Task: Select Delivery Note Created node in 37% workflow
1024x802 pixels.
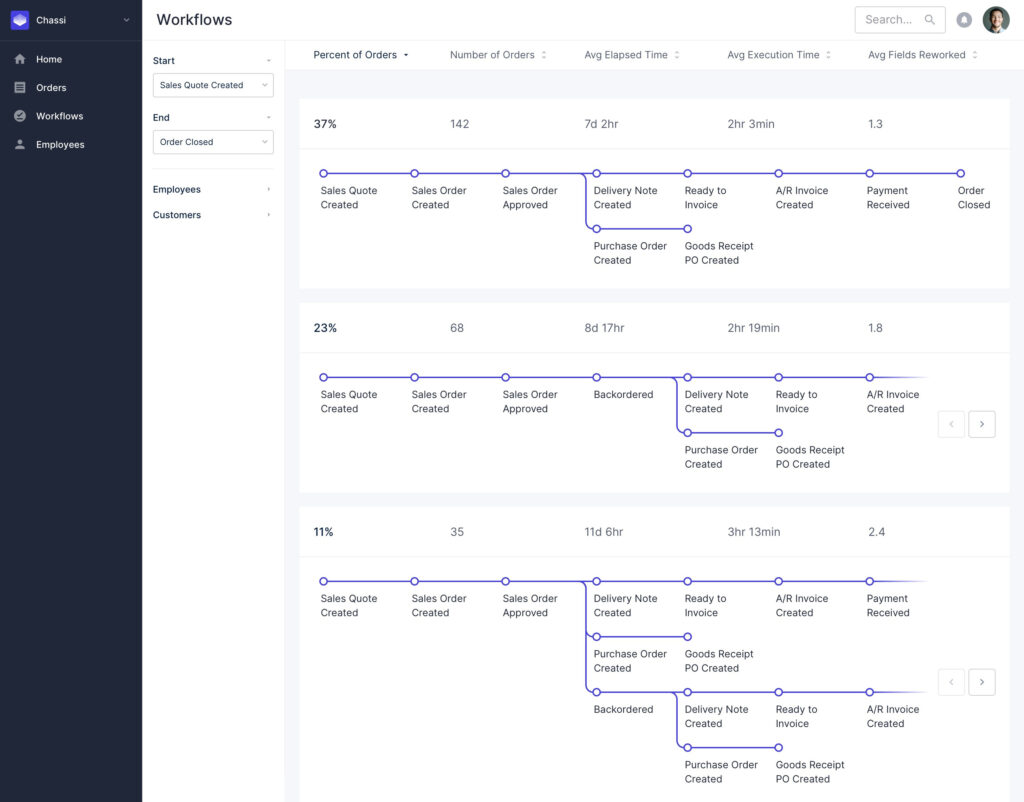Action: coord(596,173)
